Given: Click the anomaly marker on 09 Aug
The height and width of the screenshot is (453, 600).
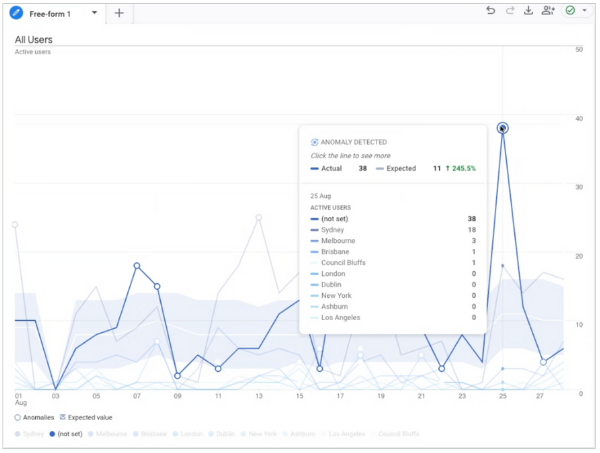Looking at the screenshot, I should tap(177, 376).
